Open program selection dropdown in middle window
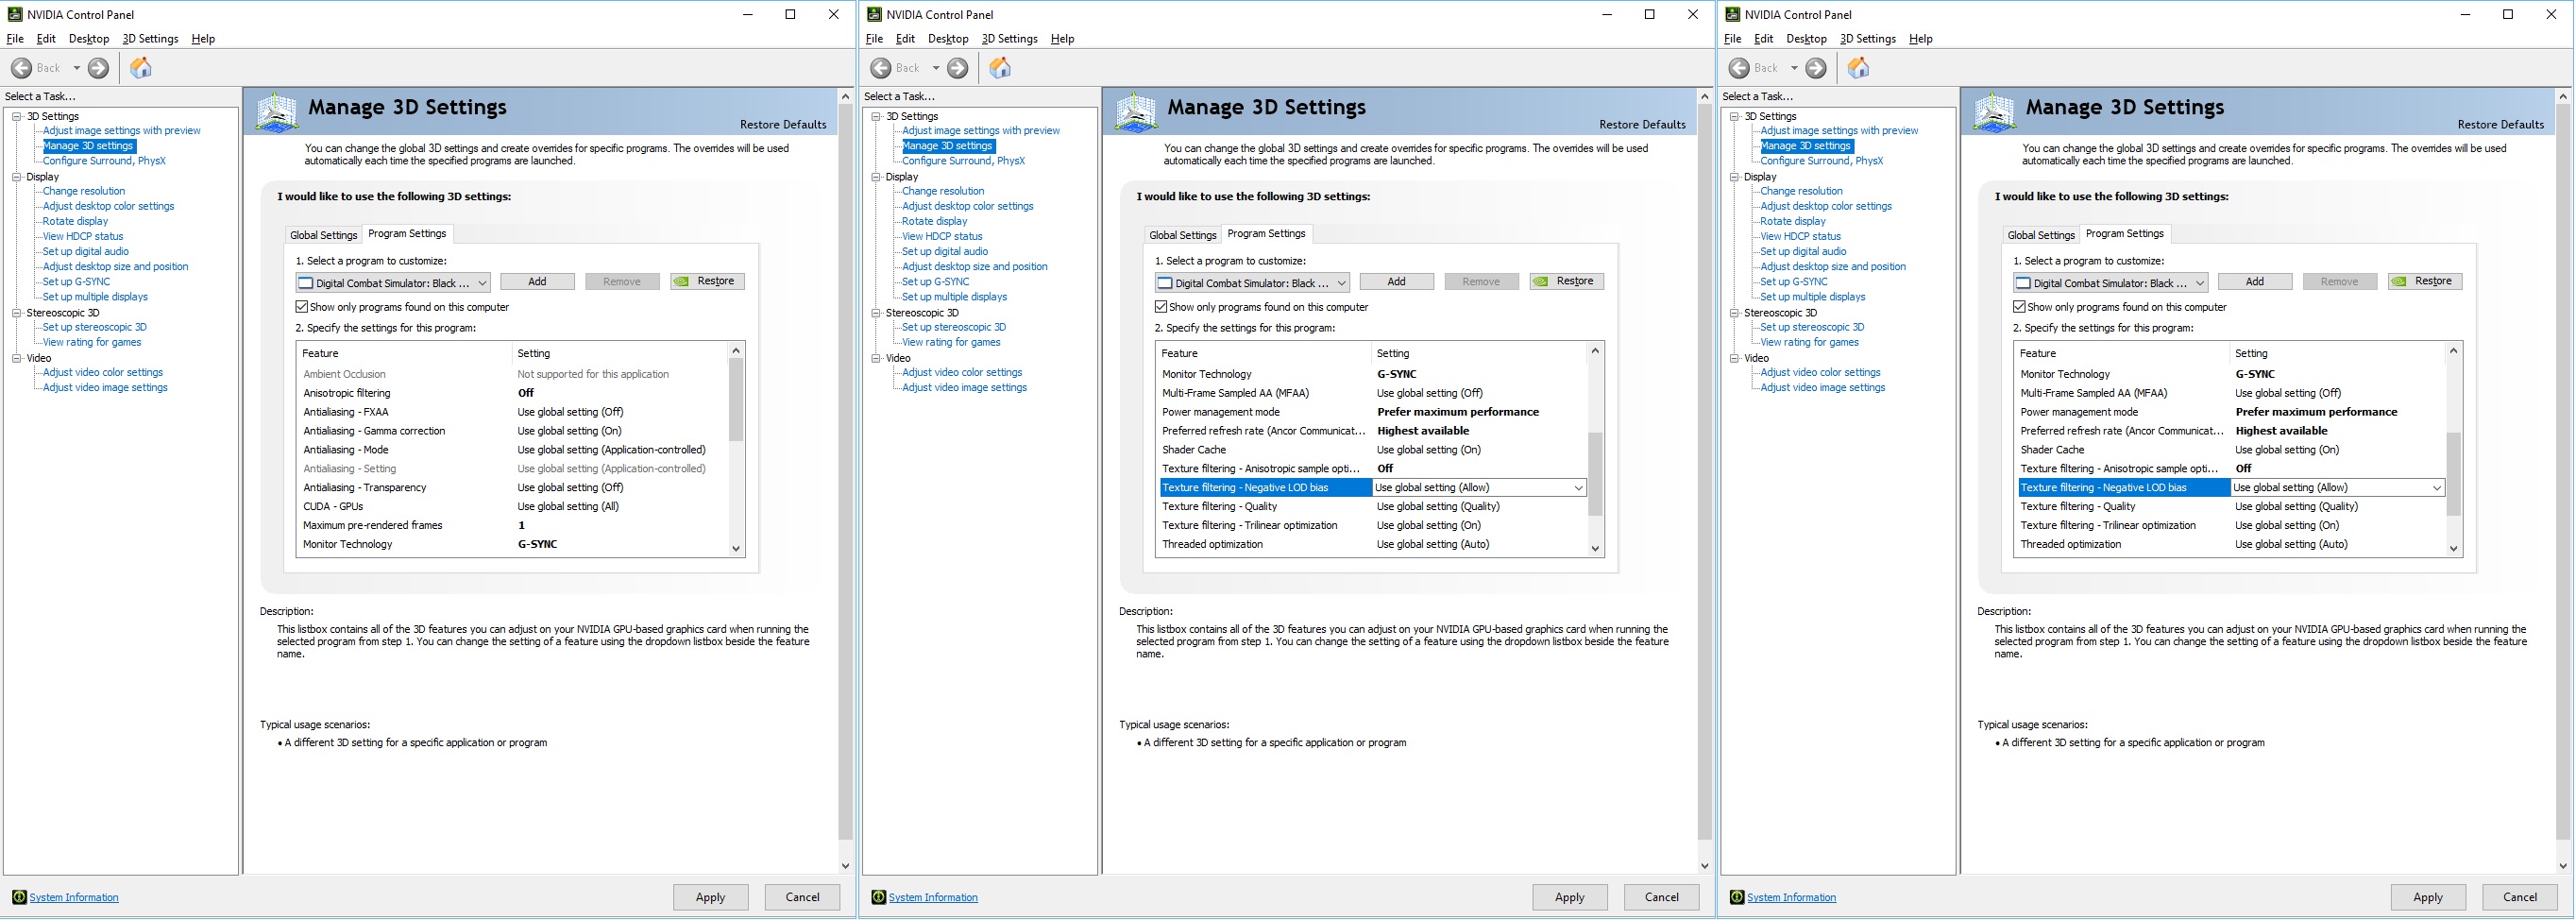This screenshot has height=920, width=2576. [x=1252, y=283]
